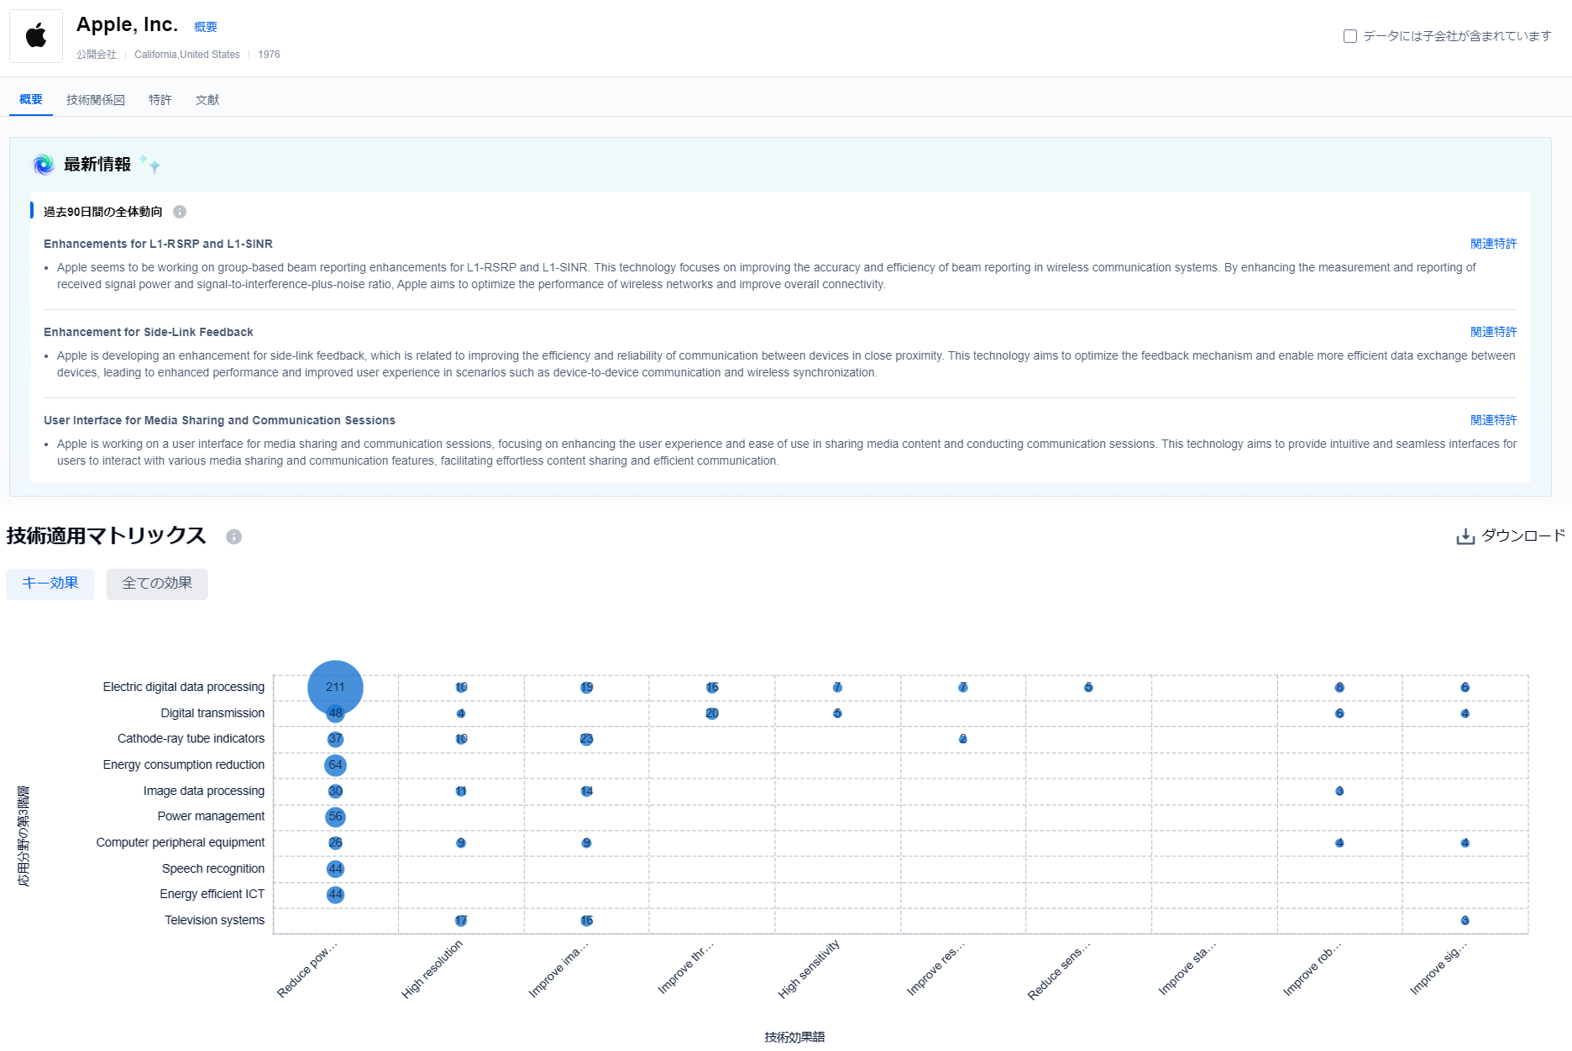Enable the include-subsidiaries data checkbox
Viewport: 1572px width, 1051px height.
click(x=1350, y=36)
